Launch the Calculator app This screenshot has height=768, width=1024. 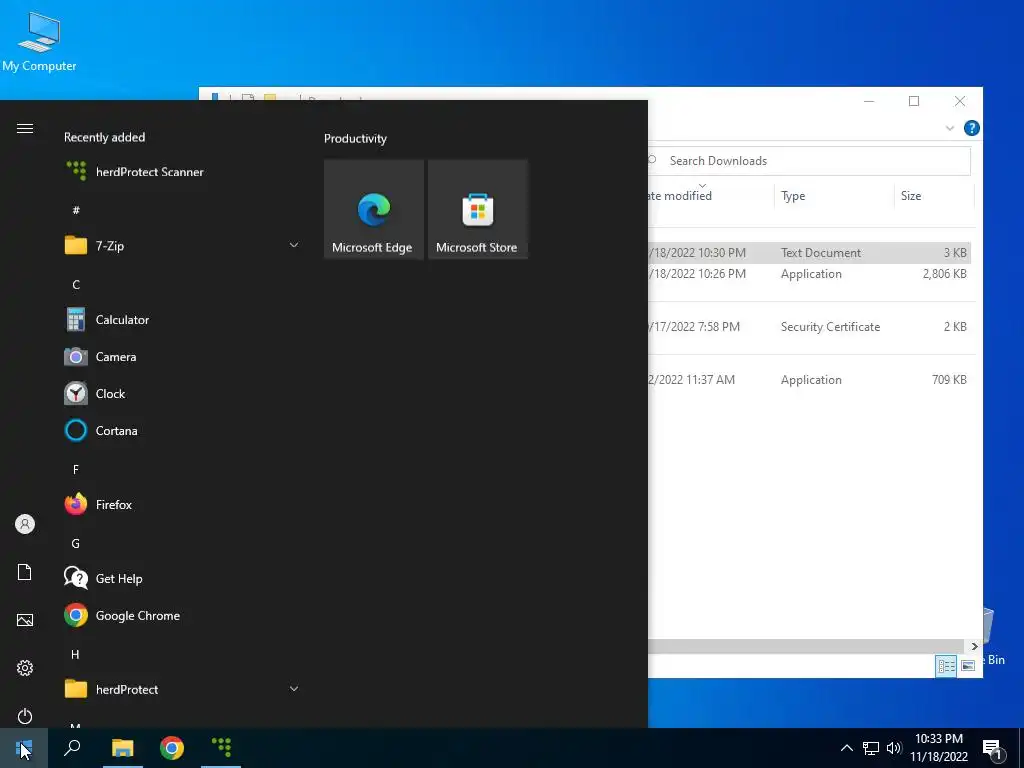[x=108, y=319]
